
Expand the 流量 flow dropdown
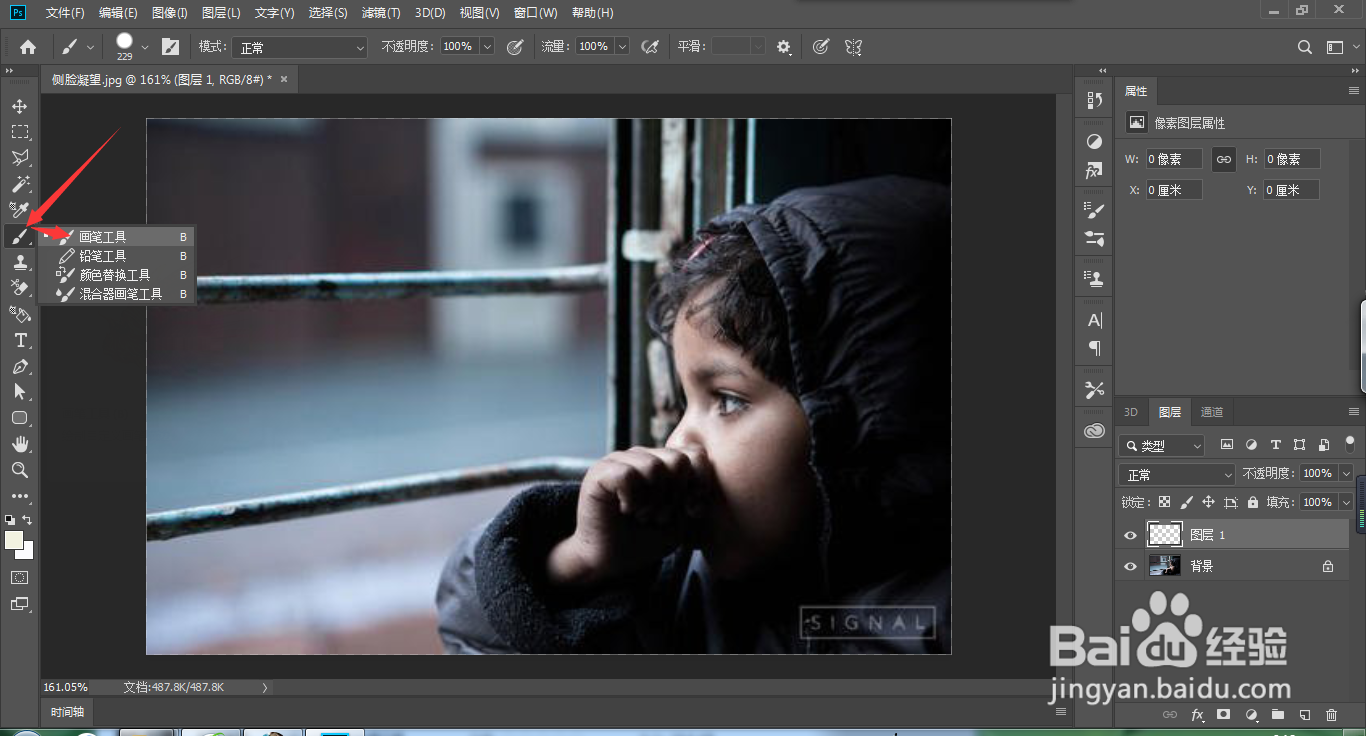(x=622, y=47)
